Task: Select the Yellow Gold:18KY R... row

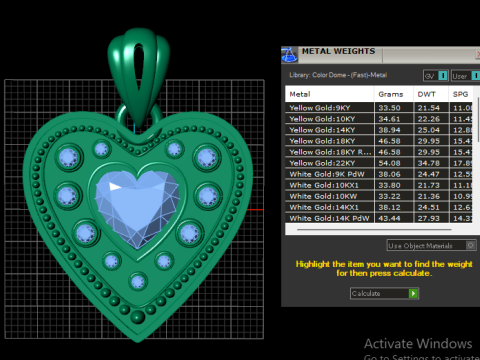Action: click(379, 152)
